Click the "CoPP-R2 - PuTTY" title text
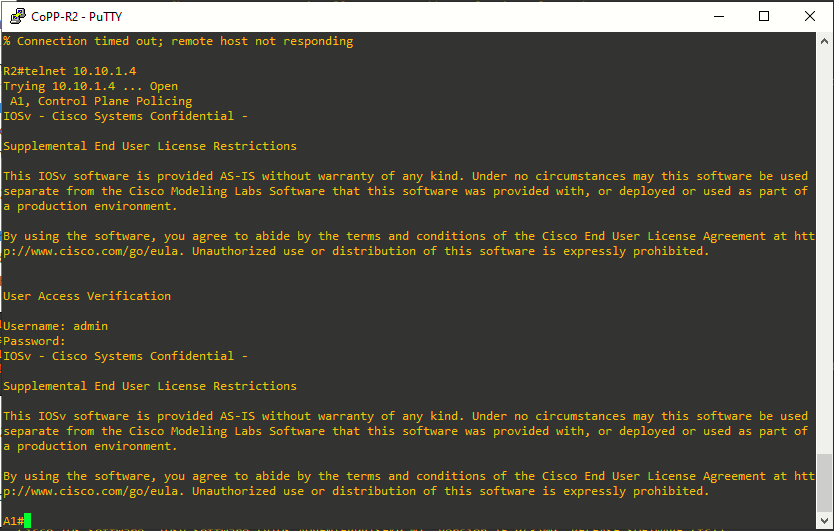This screenshot has height=531, width=834. (x=77, y=16)
